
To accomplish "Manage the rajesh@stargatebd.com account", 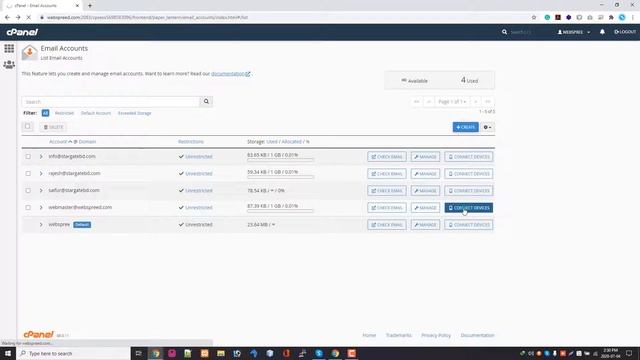I will (x=425, y=174).
